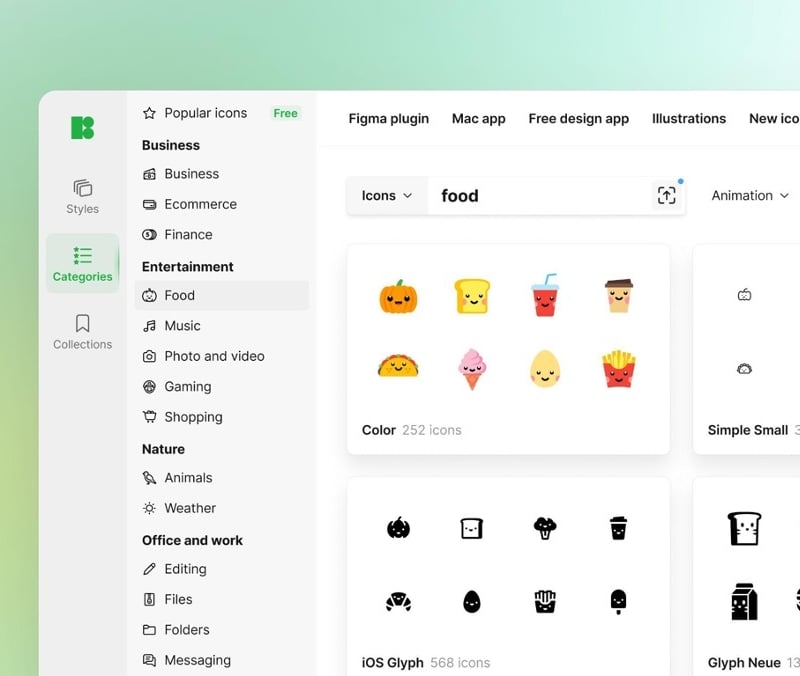Select the Animals category

[178, 478]
